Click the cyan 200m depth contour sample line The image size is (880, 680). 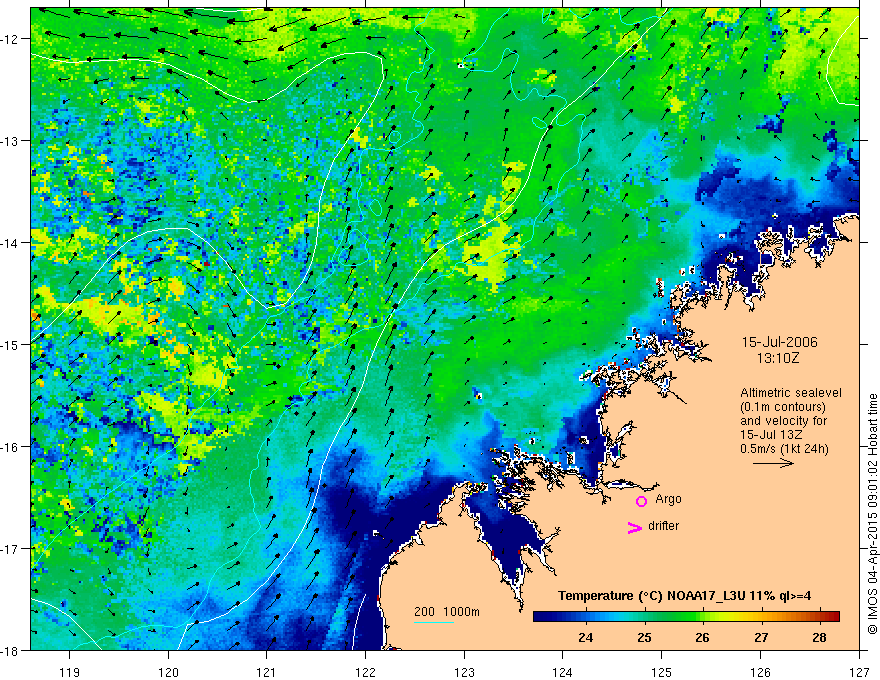point(434,622)
